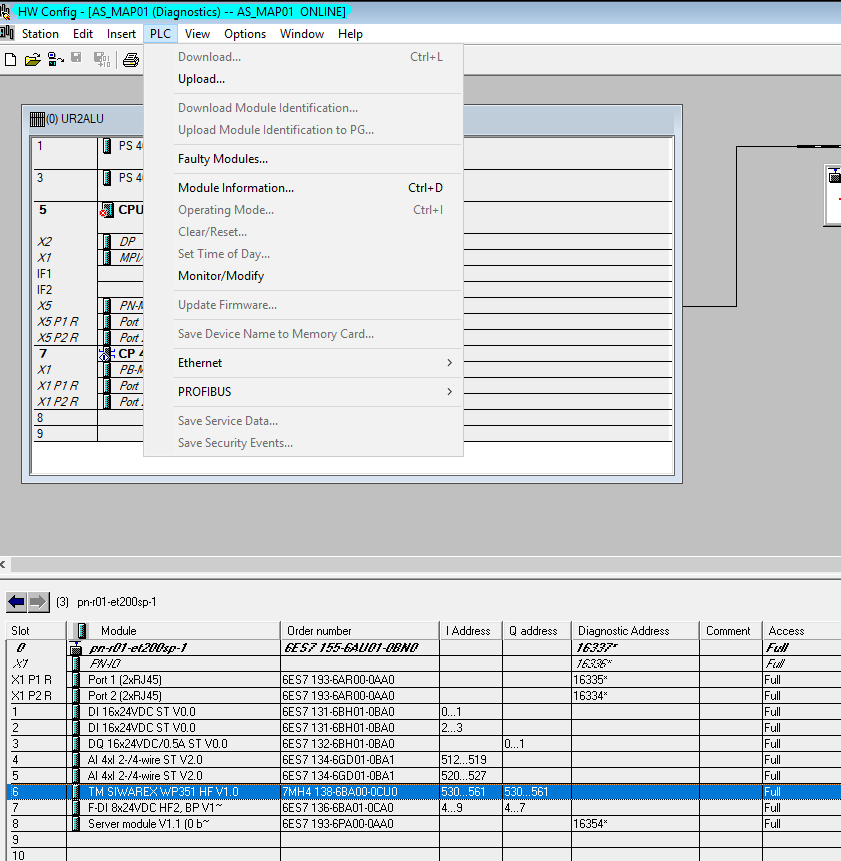
Task: Choose Monitor/Modify menu entry
Action: click(221, 276)
